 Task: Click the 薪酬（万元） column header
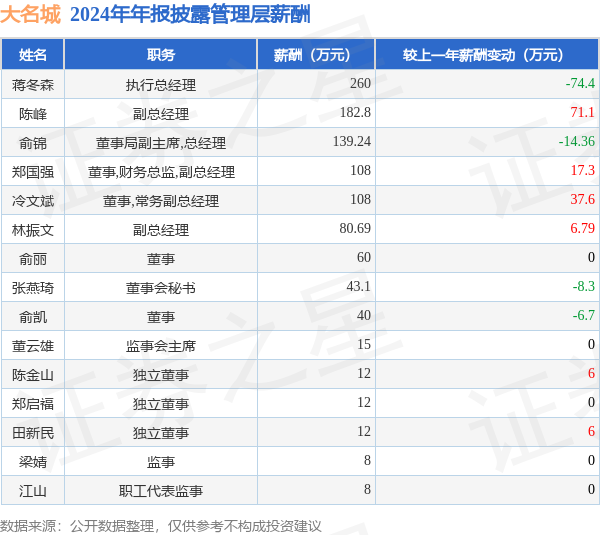pos(316,55)
